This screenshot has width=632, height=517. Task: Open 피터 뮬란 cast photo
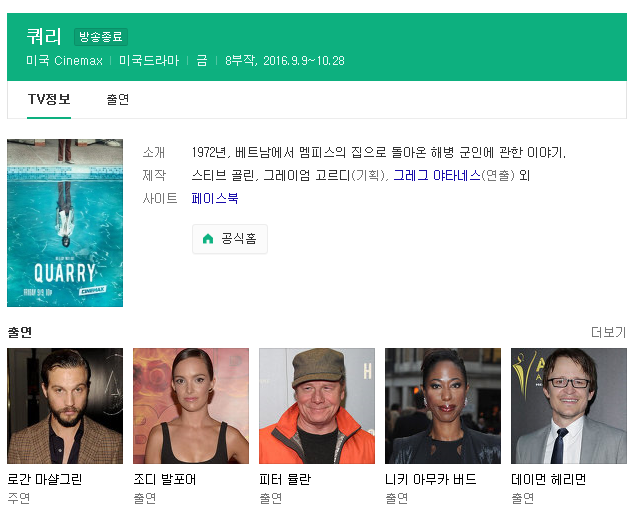[x=317, y=406]
